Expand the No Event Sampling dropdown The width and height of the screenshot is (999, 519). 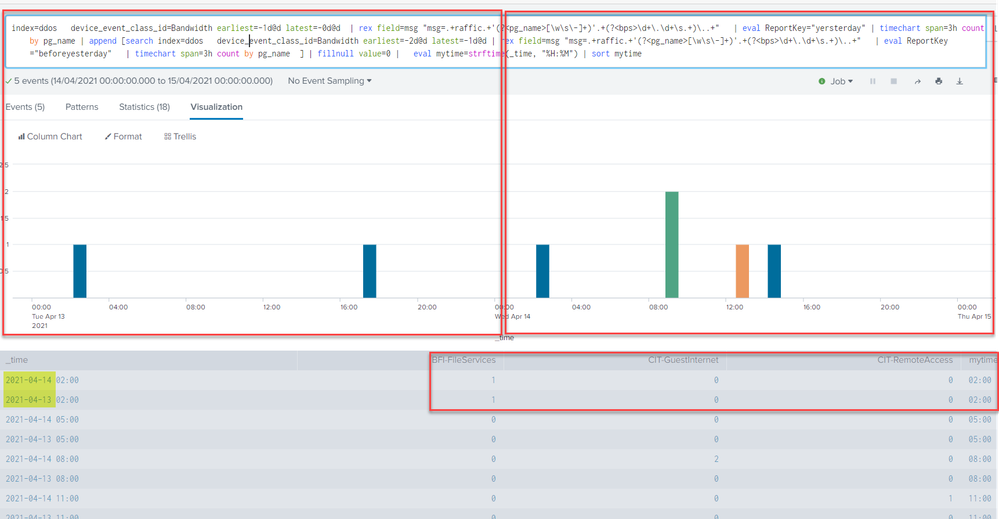tap(329, 81)
